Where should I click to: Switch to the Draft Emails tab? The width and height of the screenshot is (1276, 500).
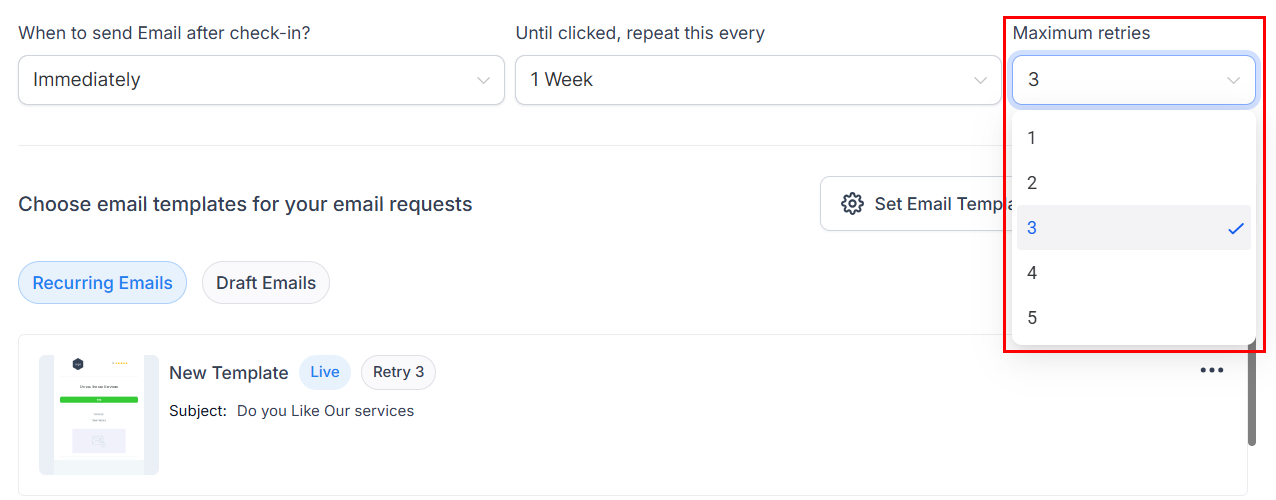click(x=266, y=283)
